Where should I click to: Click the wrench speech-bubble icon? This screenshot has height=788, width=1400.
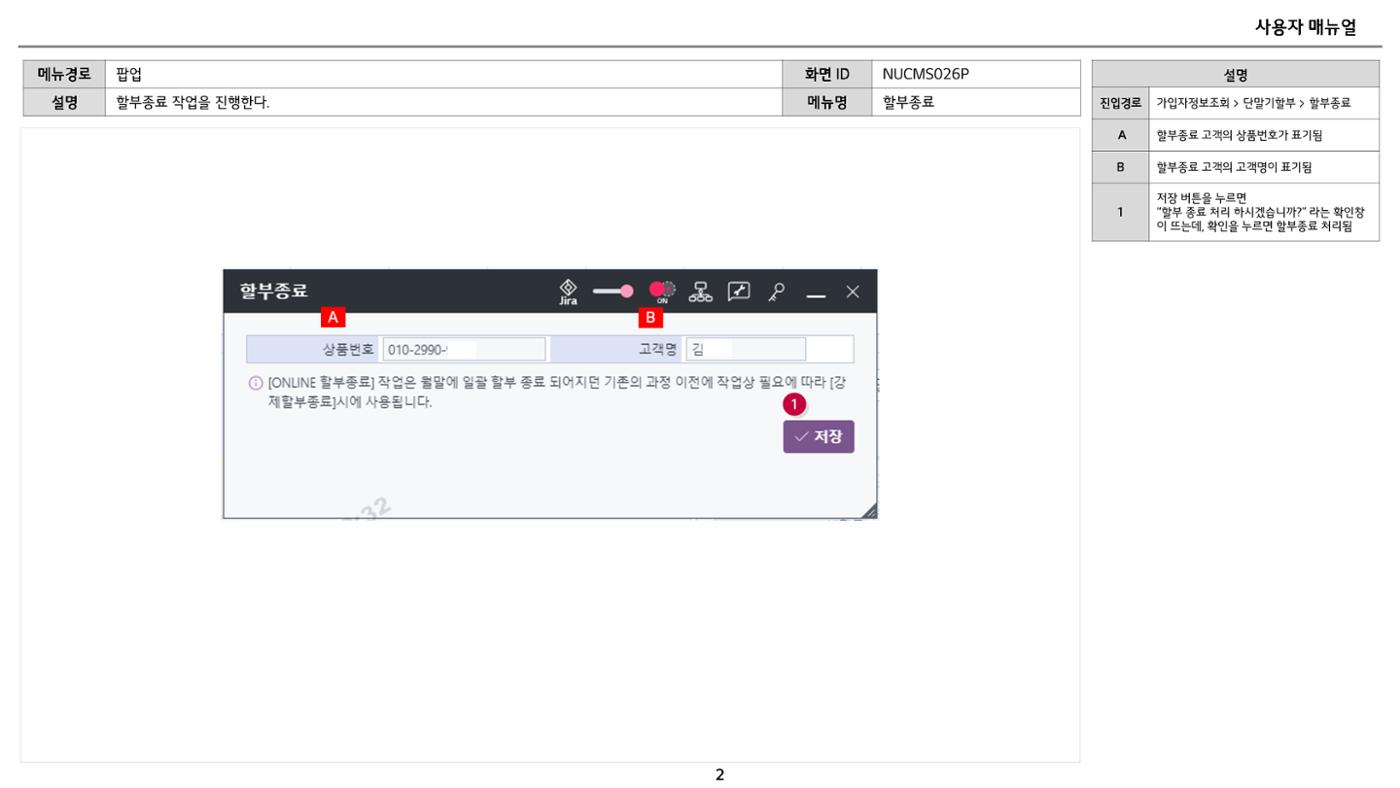tap(738, 291)
